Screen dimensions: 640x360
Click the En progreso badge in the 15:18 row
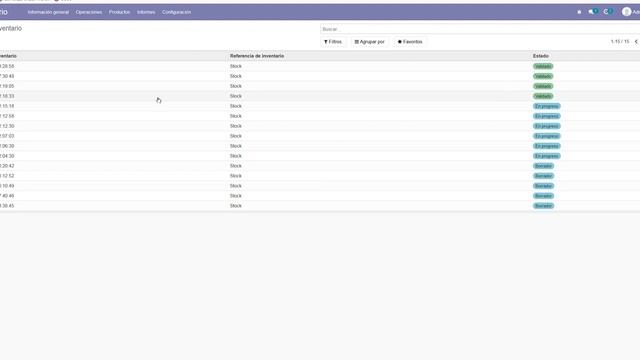pos(547,106)
